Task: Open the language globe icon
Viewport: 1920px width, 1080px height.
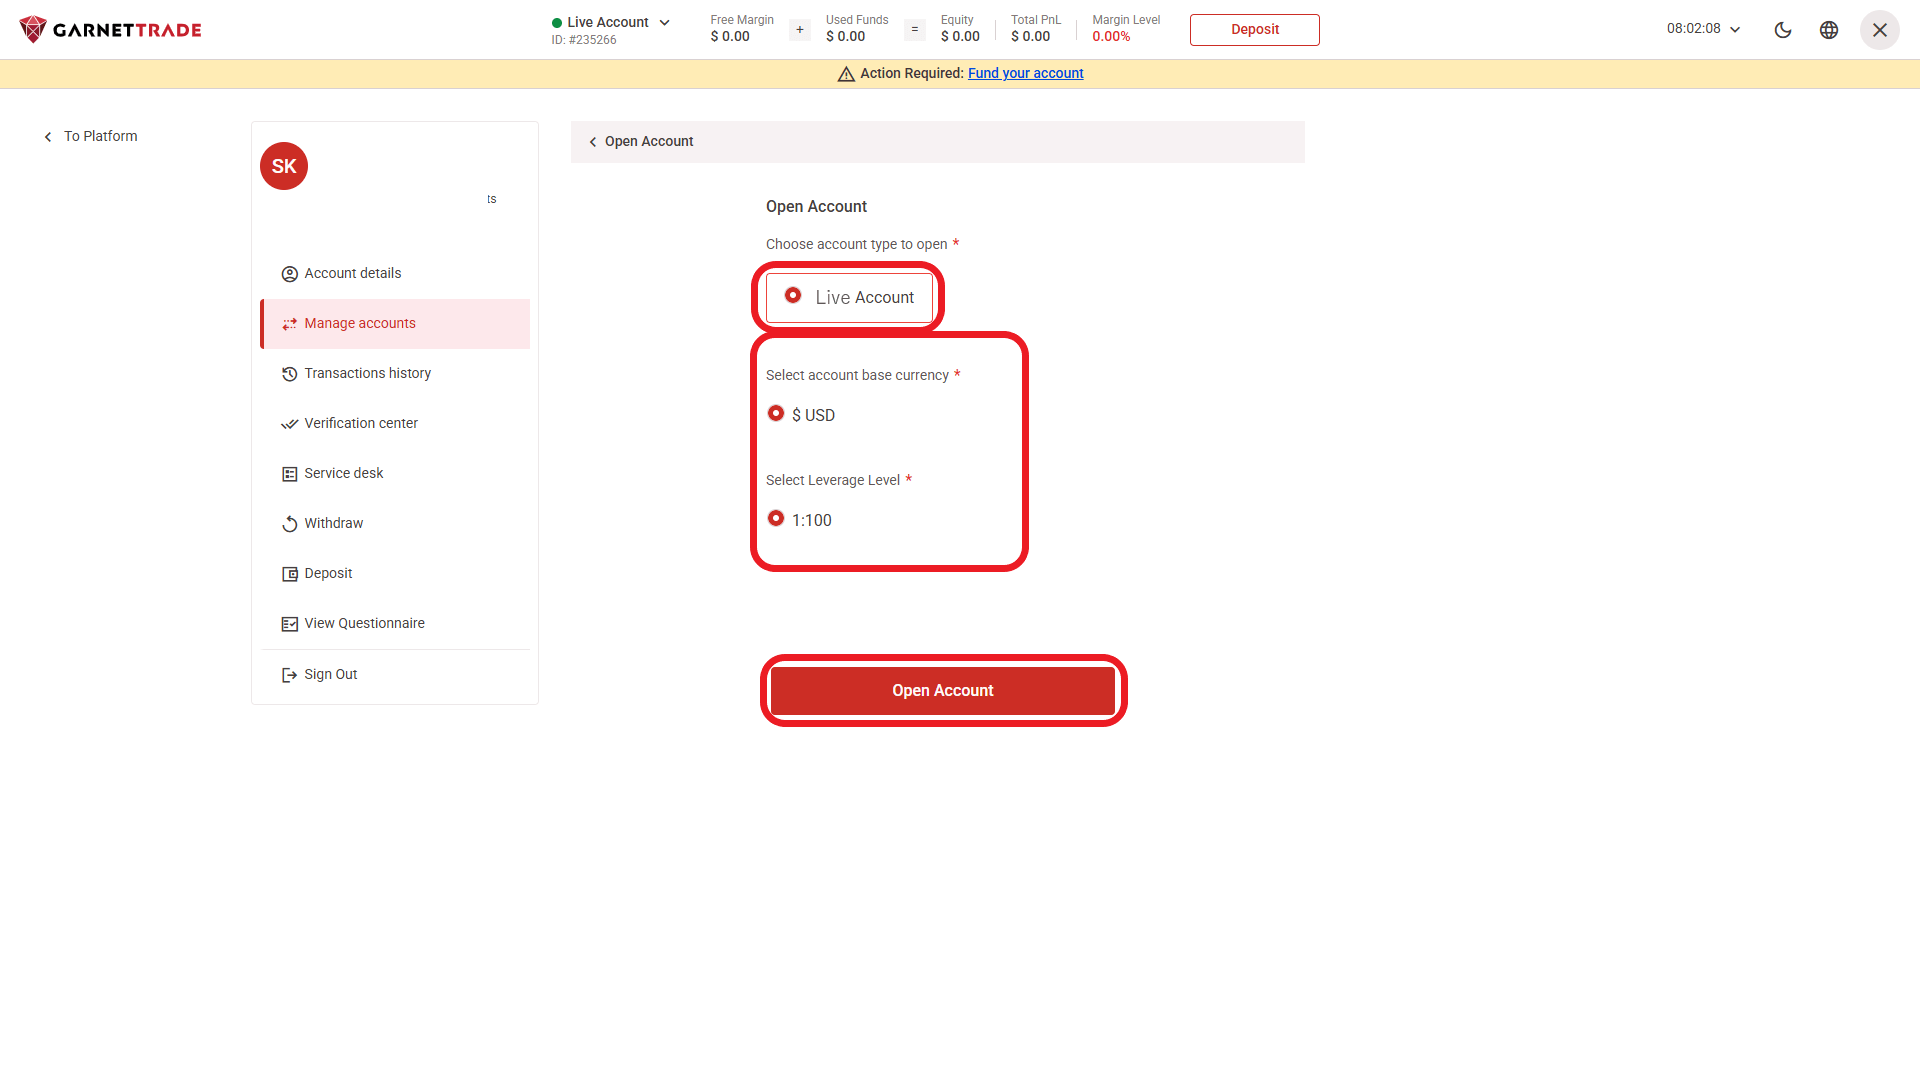Action: click(1829, 30)
